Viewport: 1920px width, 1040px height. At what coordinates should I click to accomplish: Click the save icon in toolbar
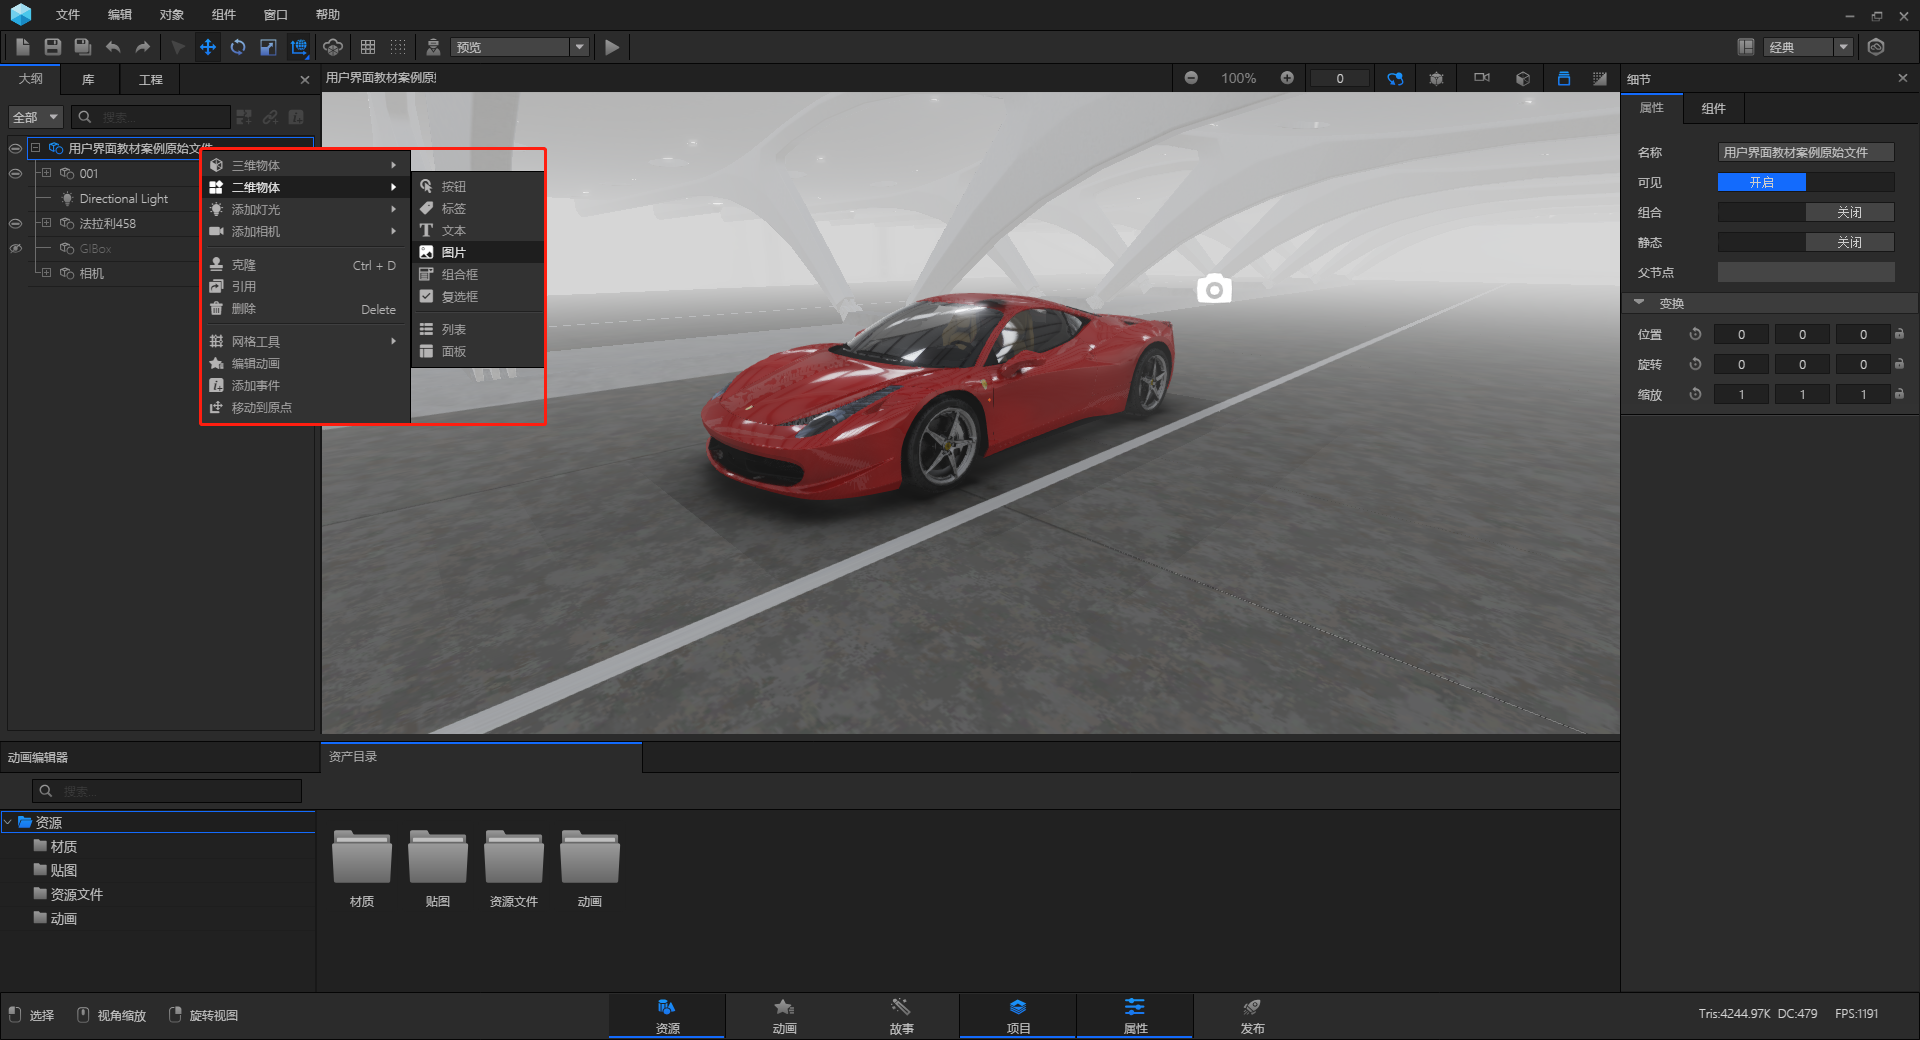coord(52,47)
